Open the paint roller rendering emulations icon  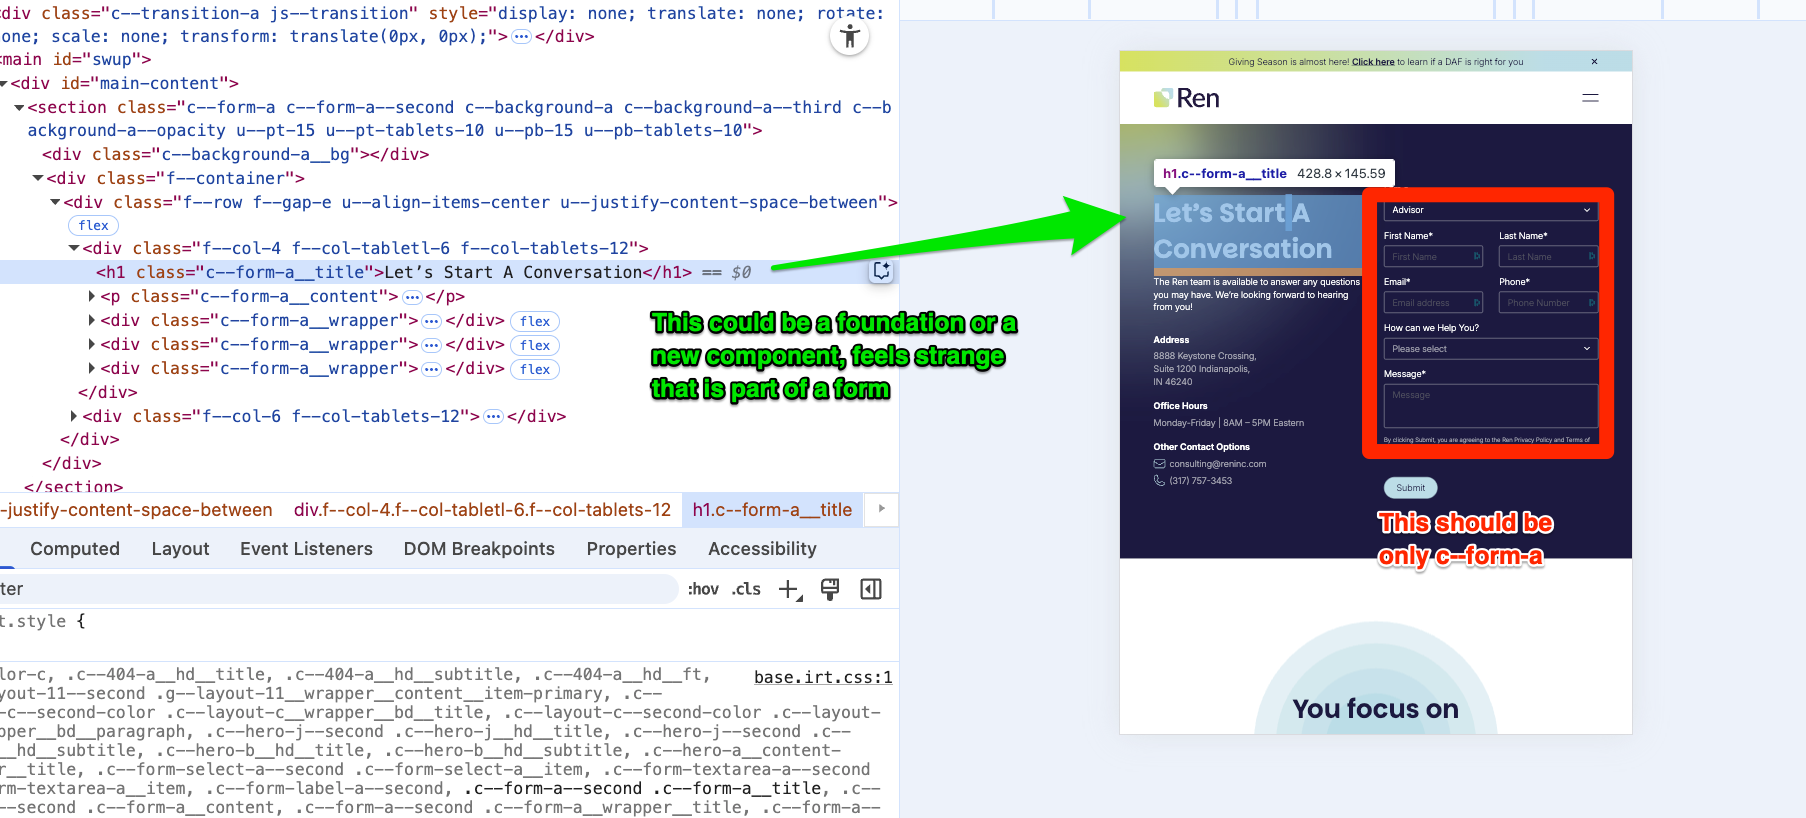point(829,590)
